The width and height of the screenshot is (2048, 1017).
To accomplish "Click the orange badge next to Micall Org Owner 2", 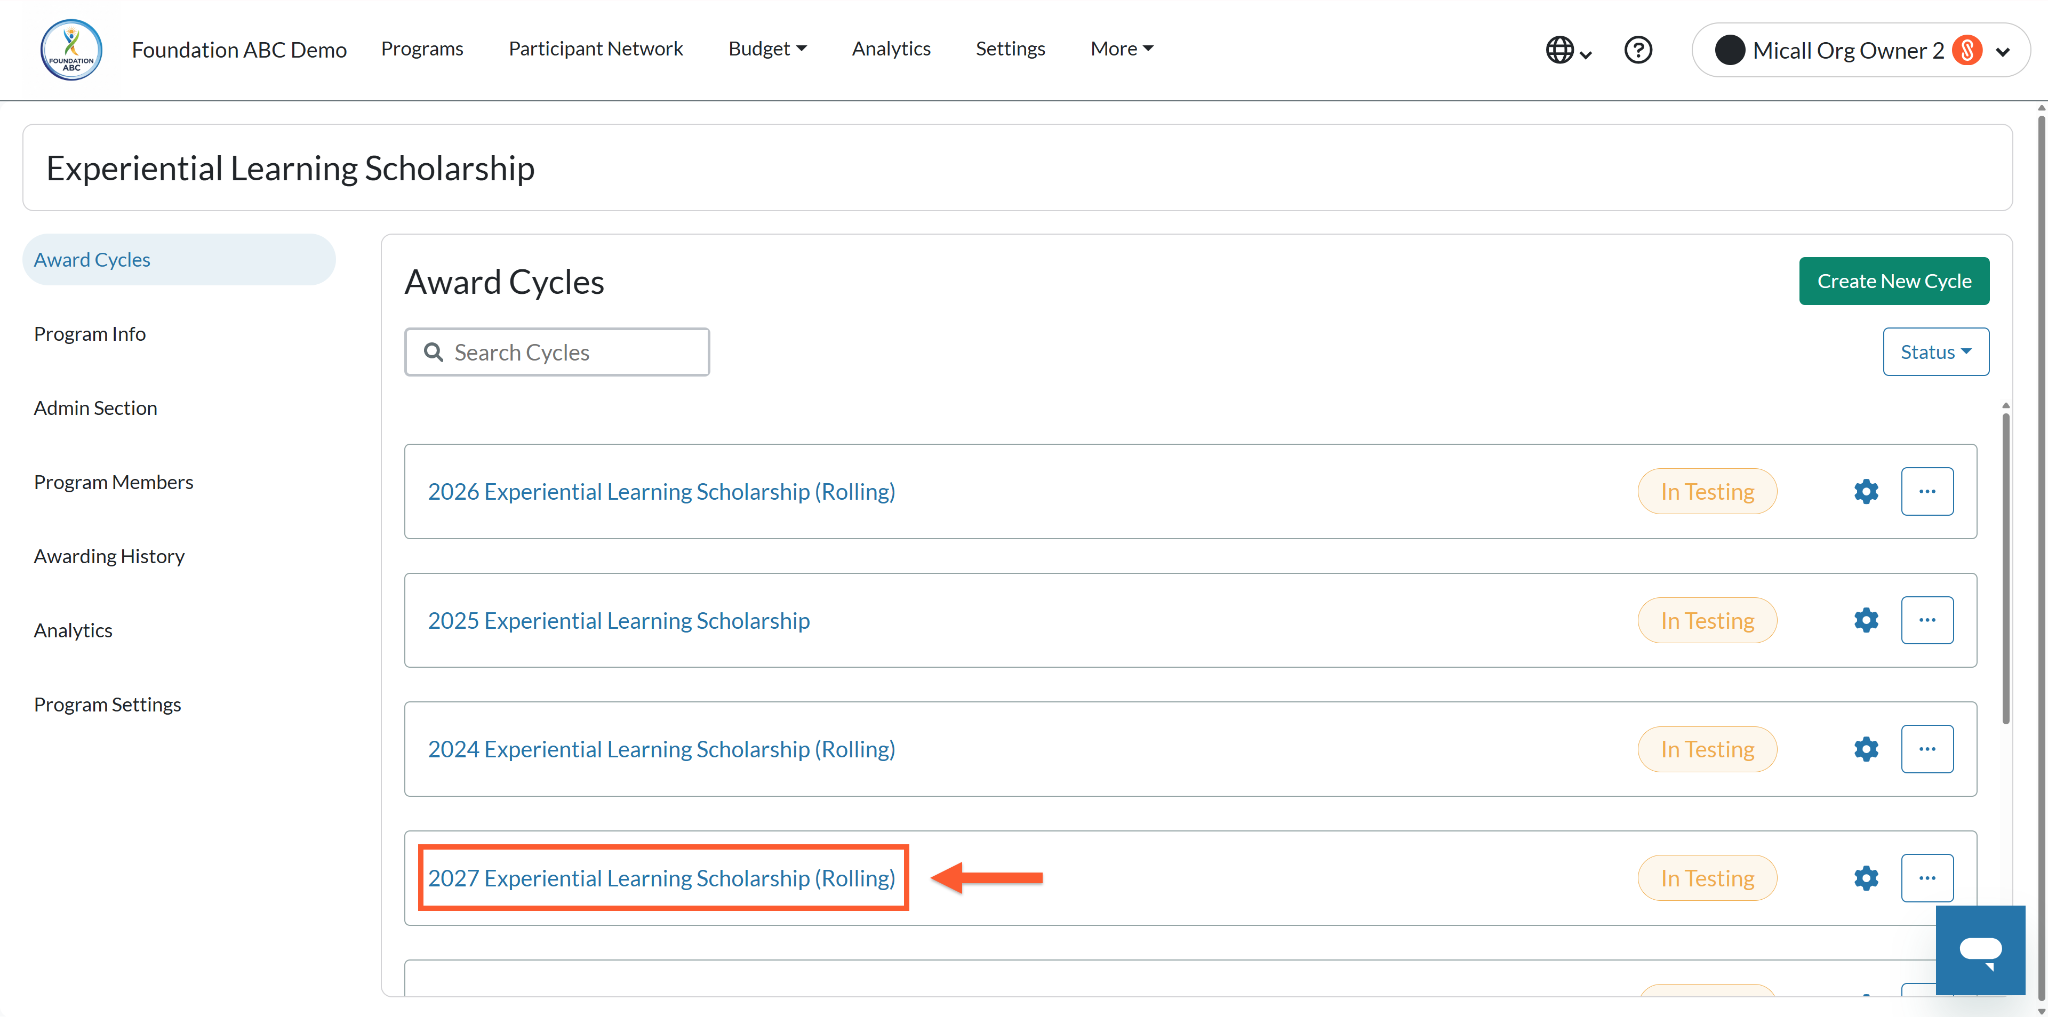I will (x=1967, y=50).
